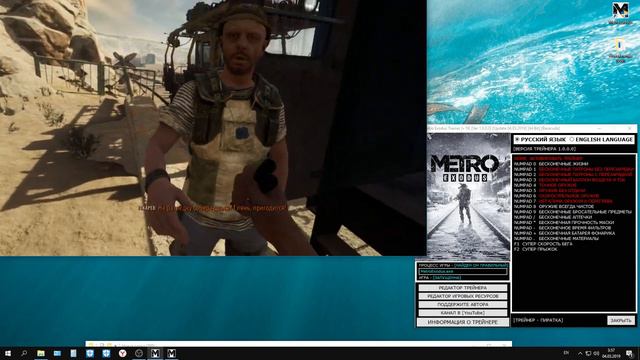Open the taskbar search magnifier
The image size is (640, 360).
(24, 353)
